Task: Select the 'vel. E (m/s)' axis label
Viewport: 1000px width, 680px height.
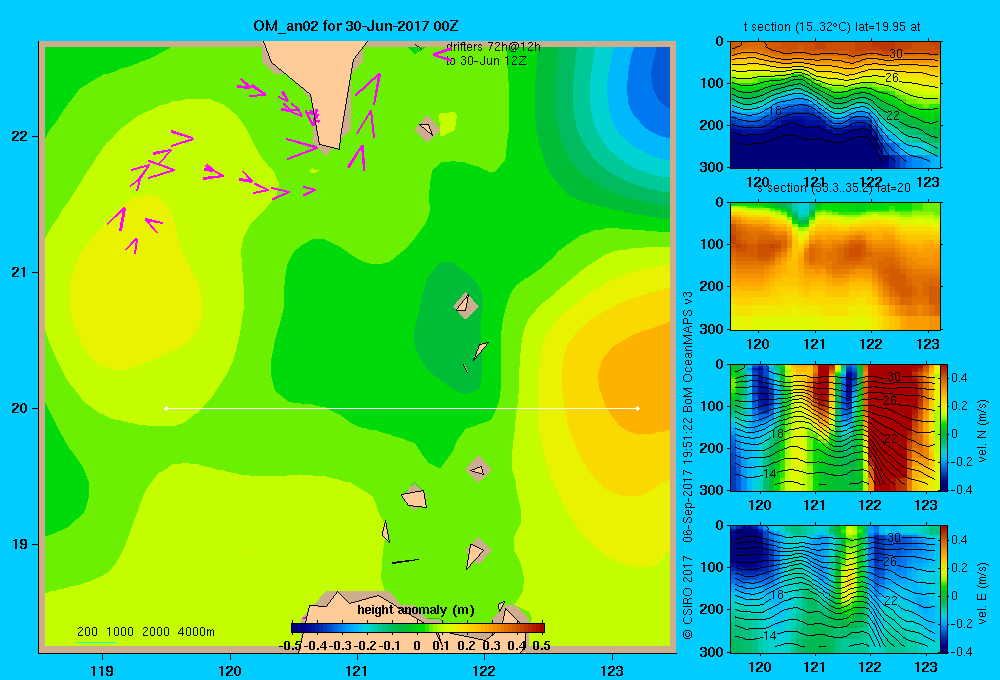Action: point(982,593)
